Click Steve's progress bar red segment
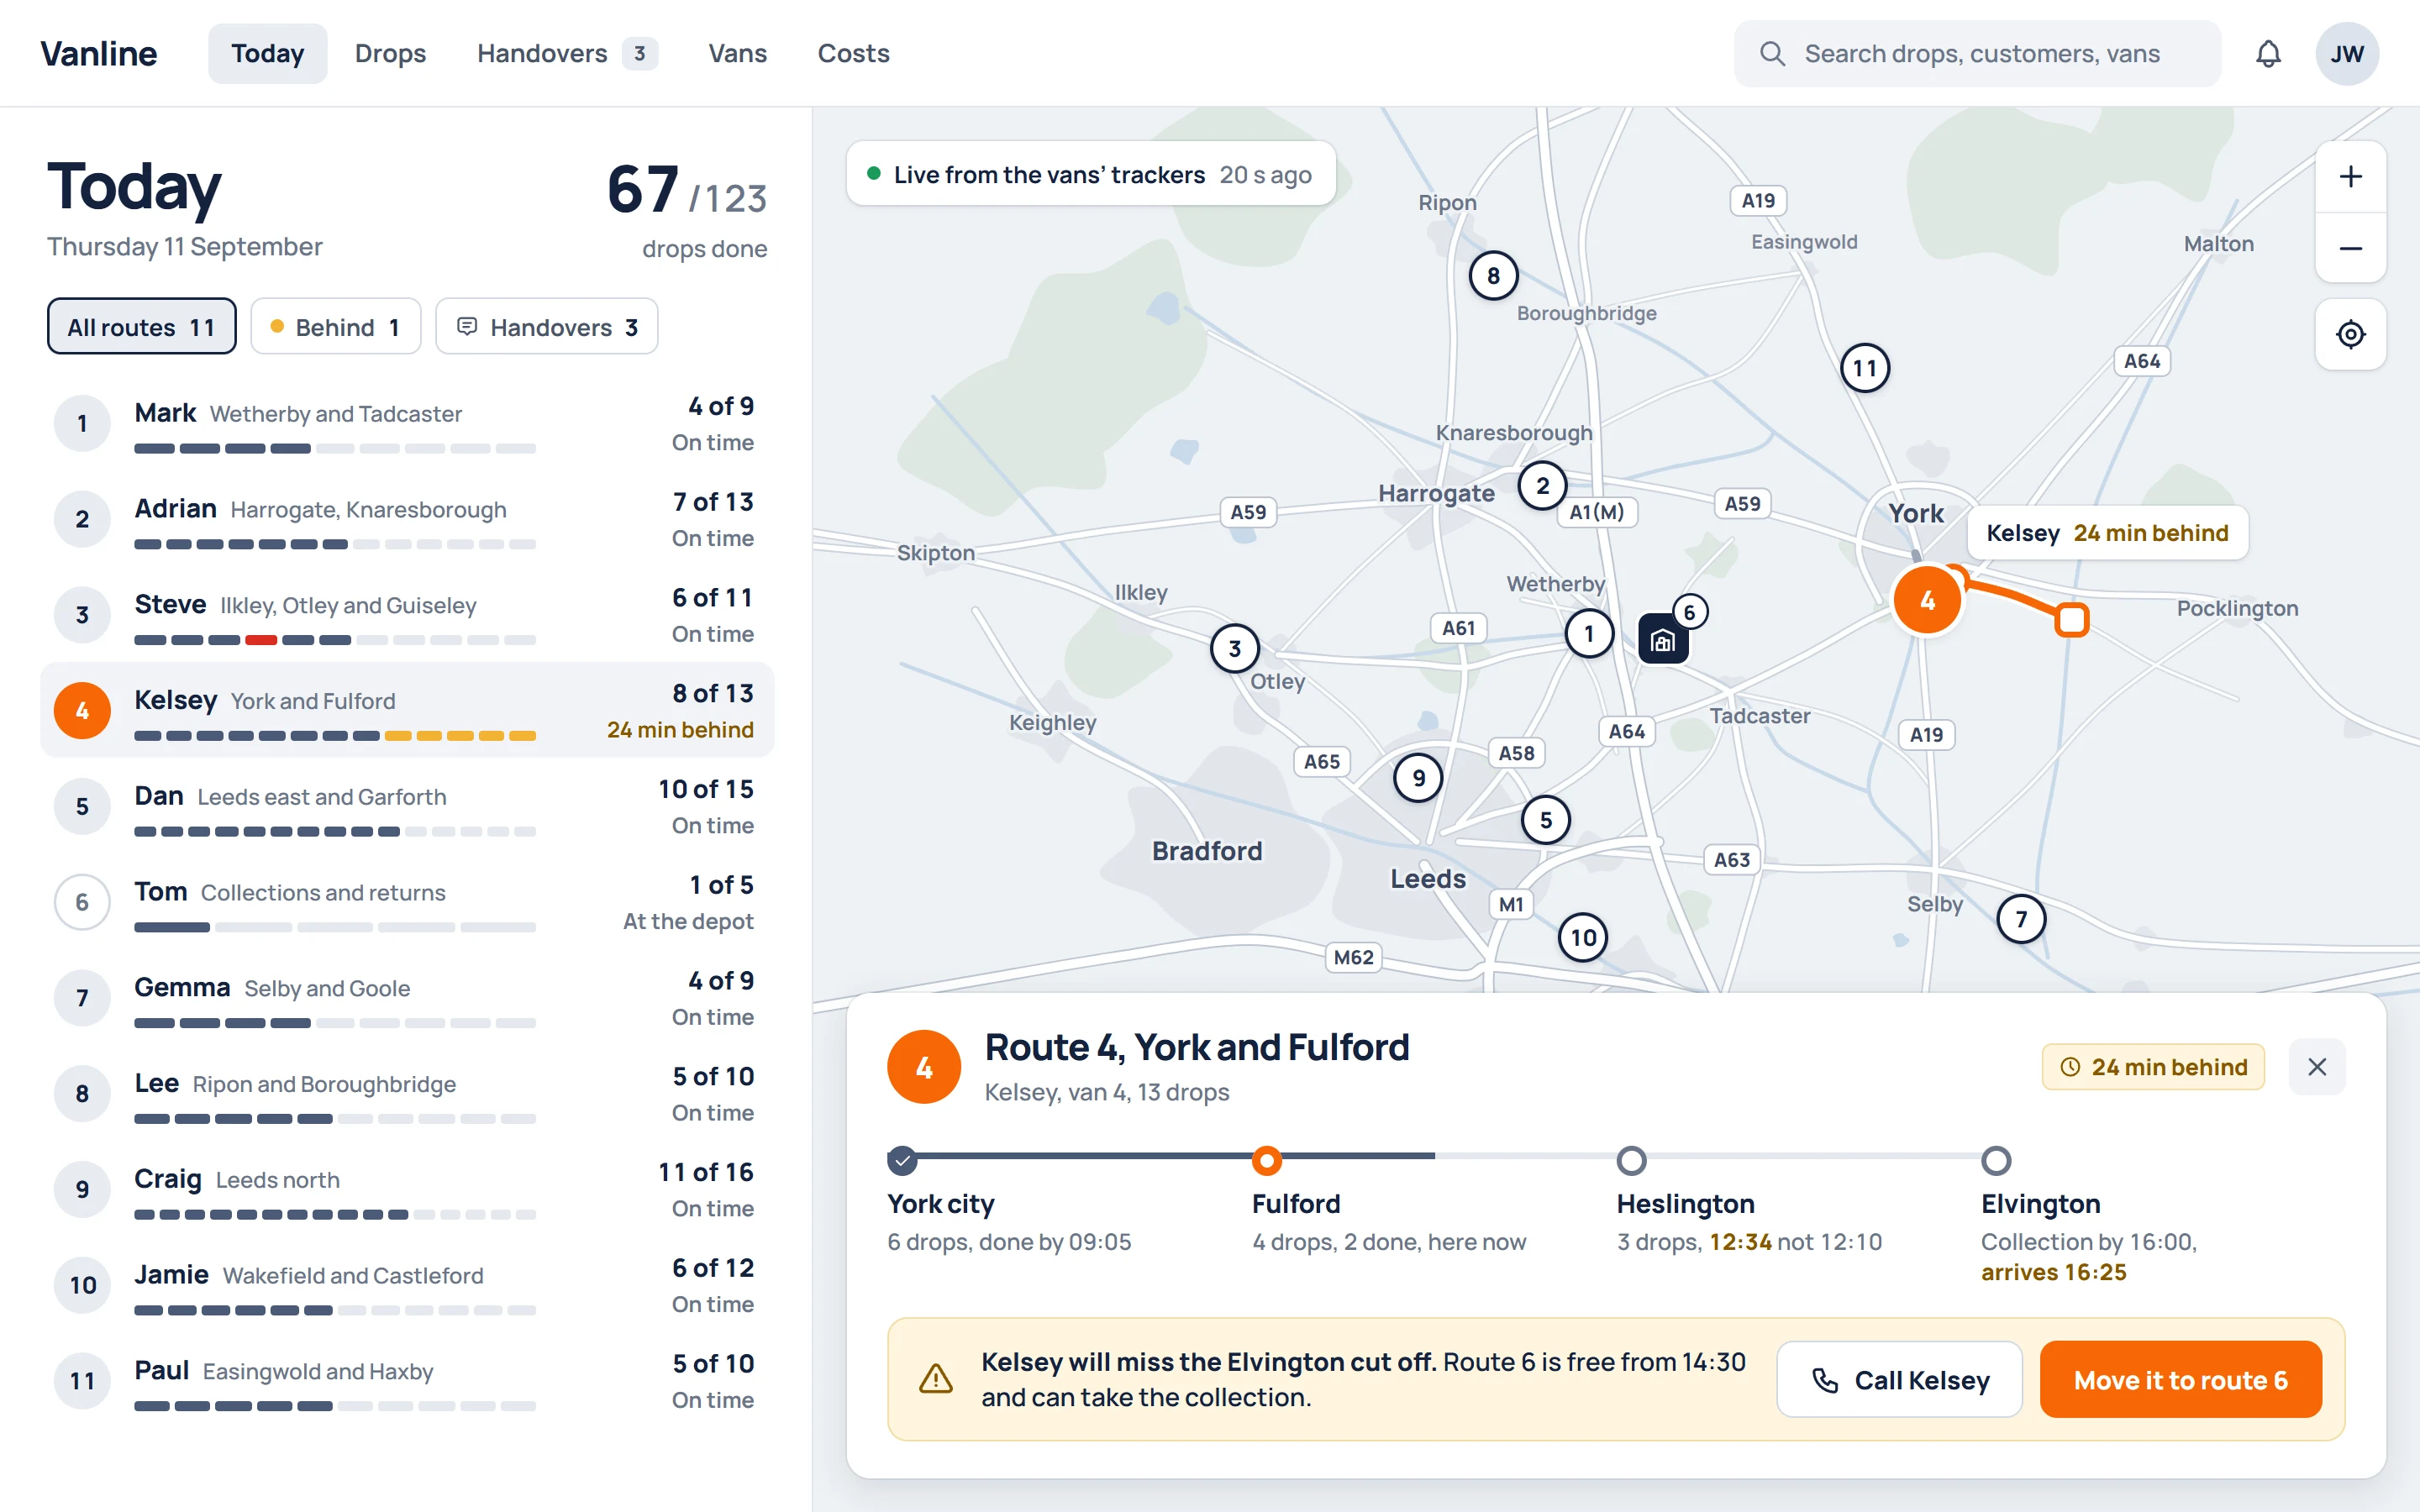2420x1512 pixels. 261,640
